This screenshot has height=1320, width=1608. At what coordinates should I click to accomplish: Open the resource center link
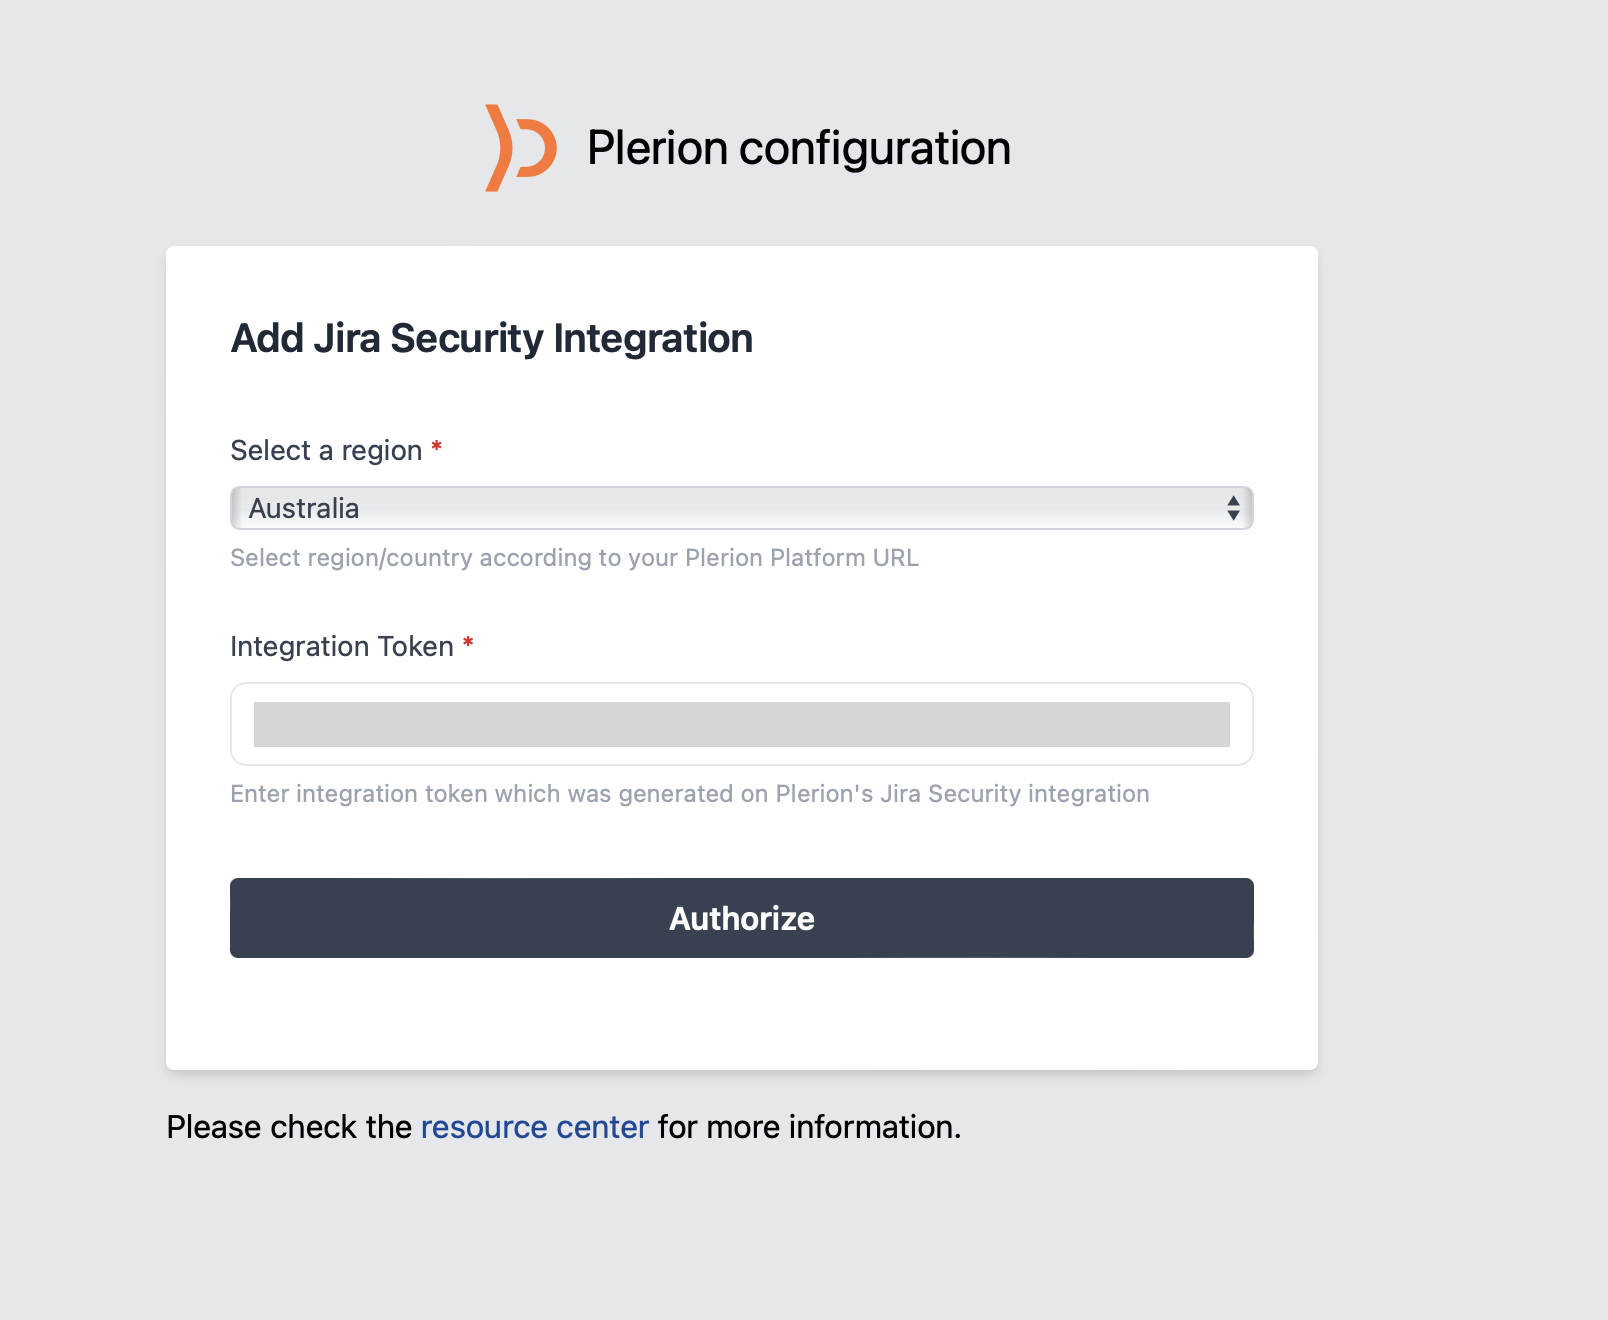534,1127
